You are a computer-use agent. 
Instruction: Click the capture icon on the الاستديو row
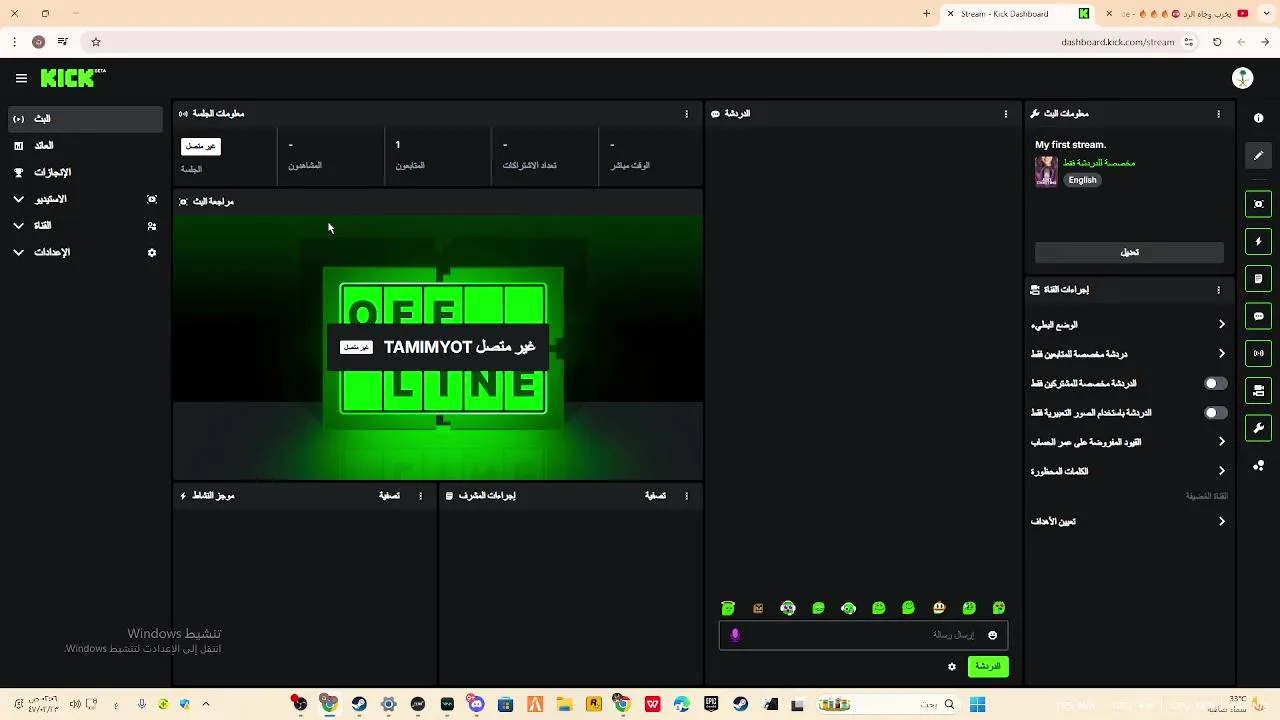152,199
